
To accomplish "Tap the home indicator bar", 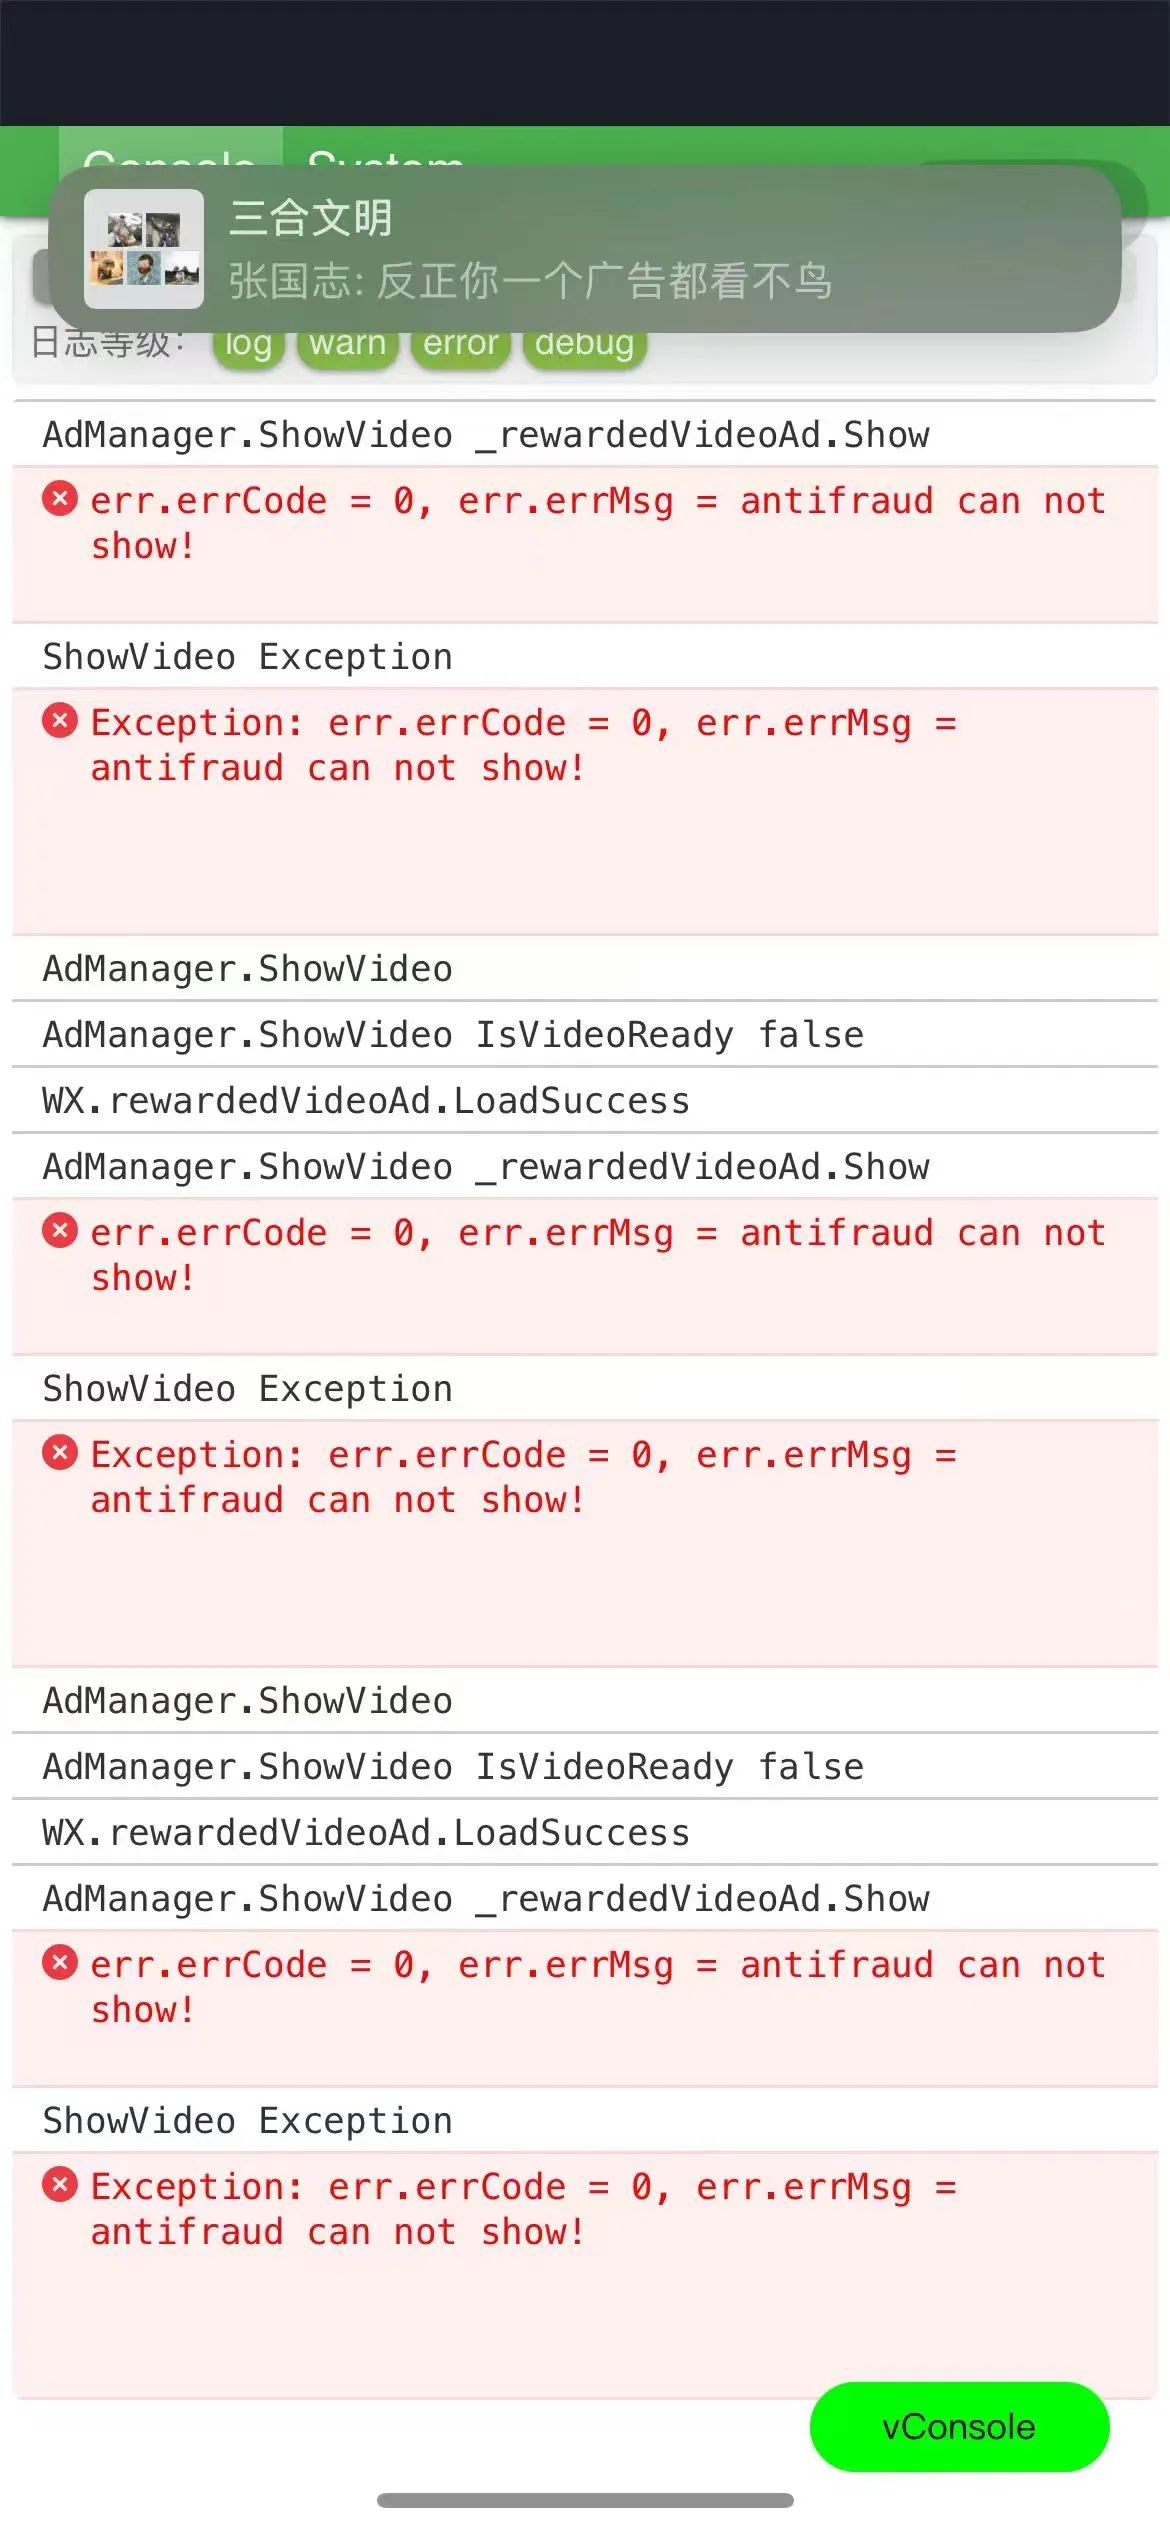I will pyautogui.click(x=585, y=2500).
